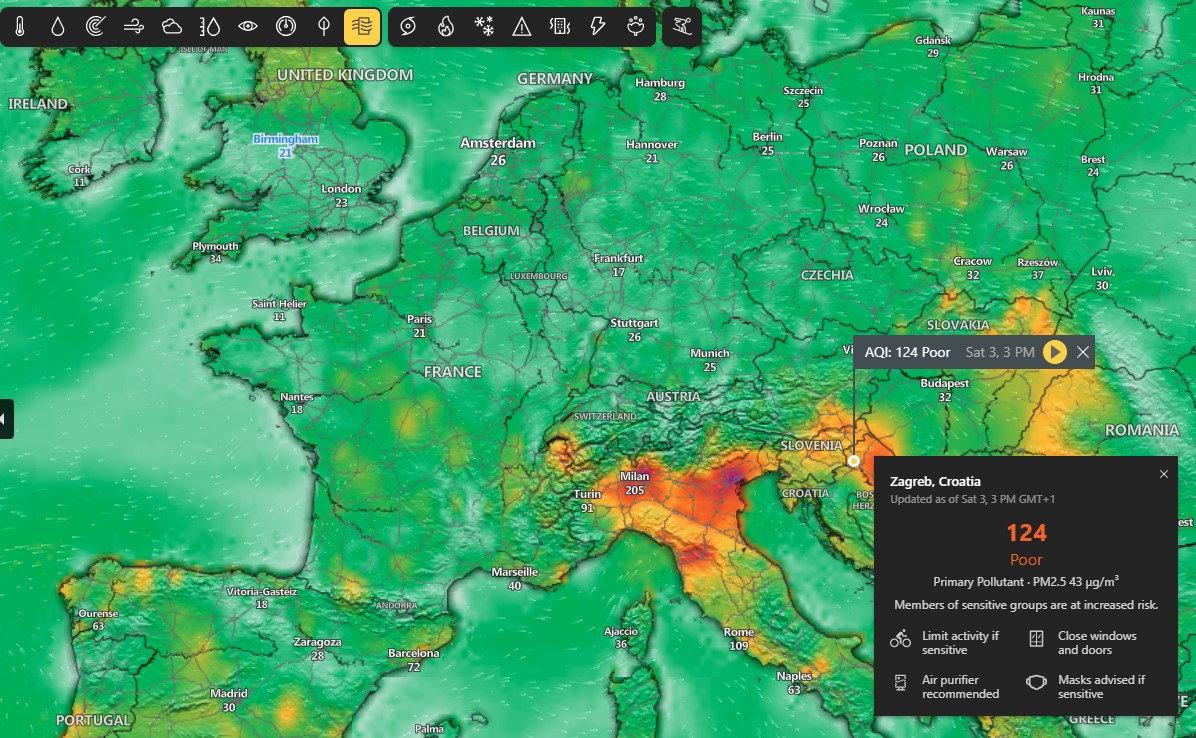Open the Wildfire flame layer
Viewport: 1196px width, 738px height.
tap(446, 27)
